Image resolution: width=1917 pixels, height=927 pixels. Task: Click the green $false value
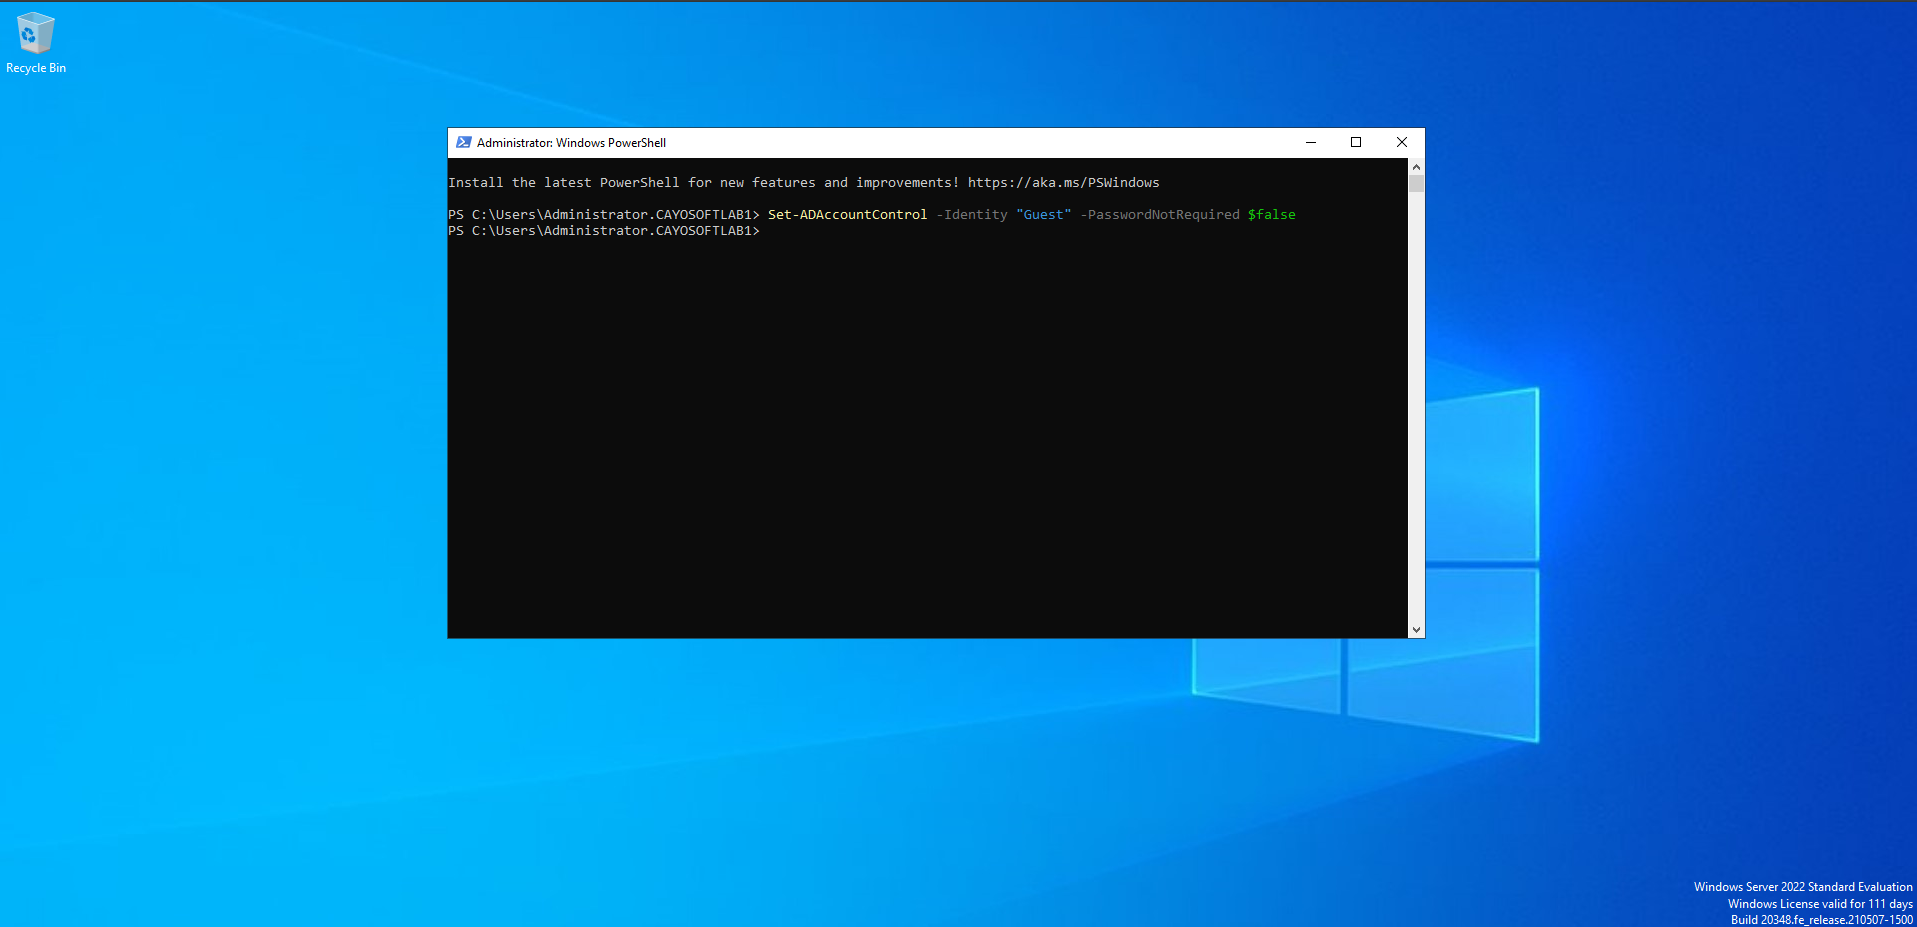pyautogui.click(x=1271, y=215)
